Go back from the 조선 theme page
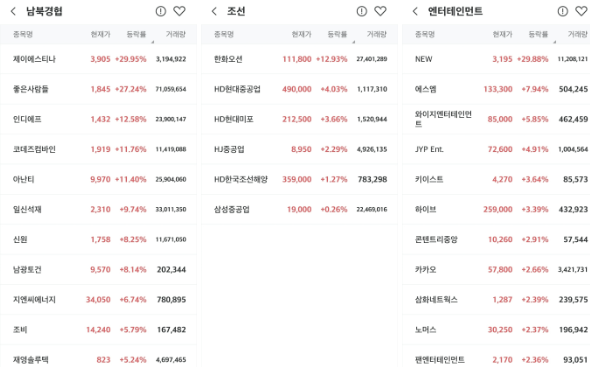 214,11
